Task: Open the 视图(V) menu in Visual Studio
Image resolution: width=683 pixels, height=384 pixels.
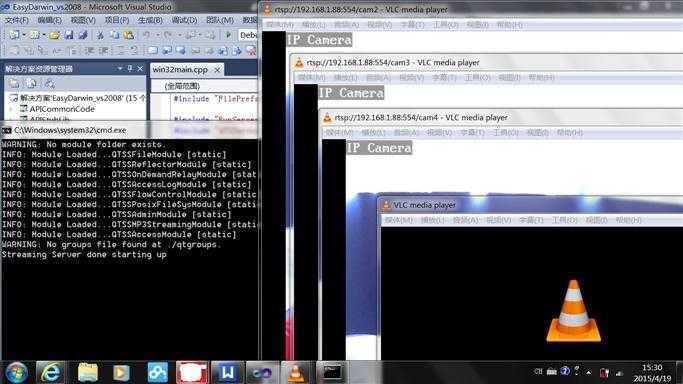Action: [83, 20]
